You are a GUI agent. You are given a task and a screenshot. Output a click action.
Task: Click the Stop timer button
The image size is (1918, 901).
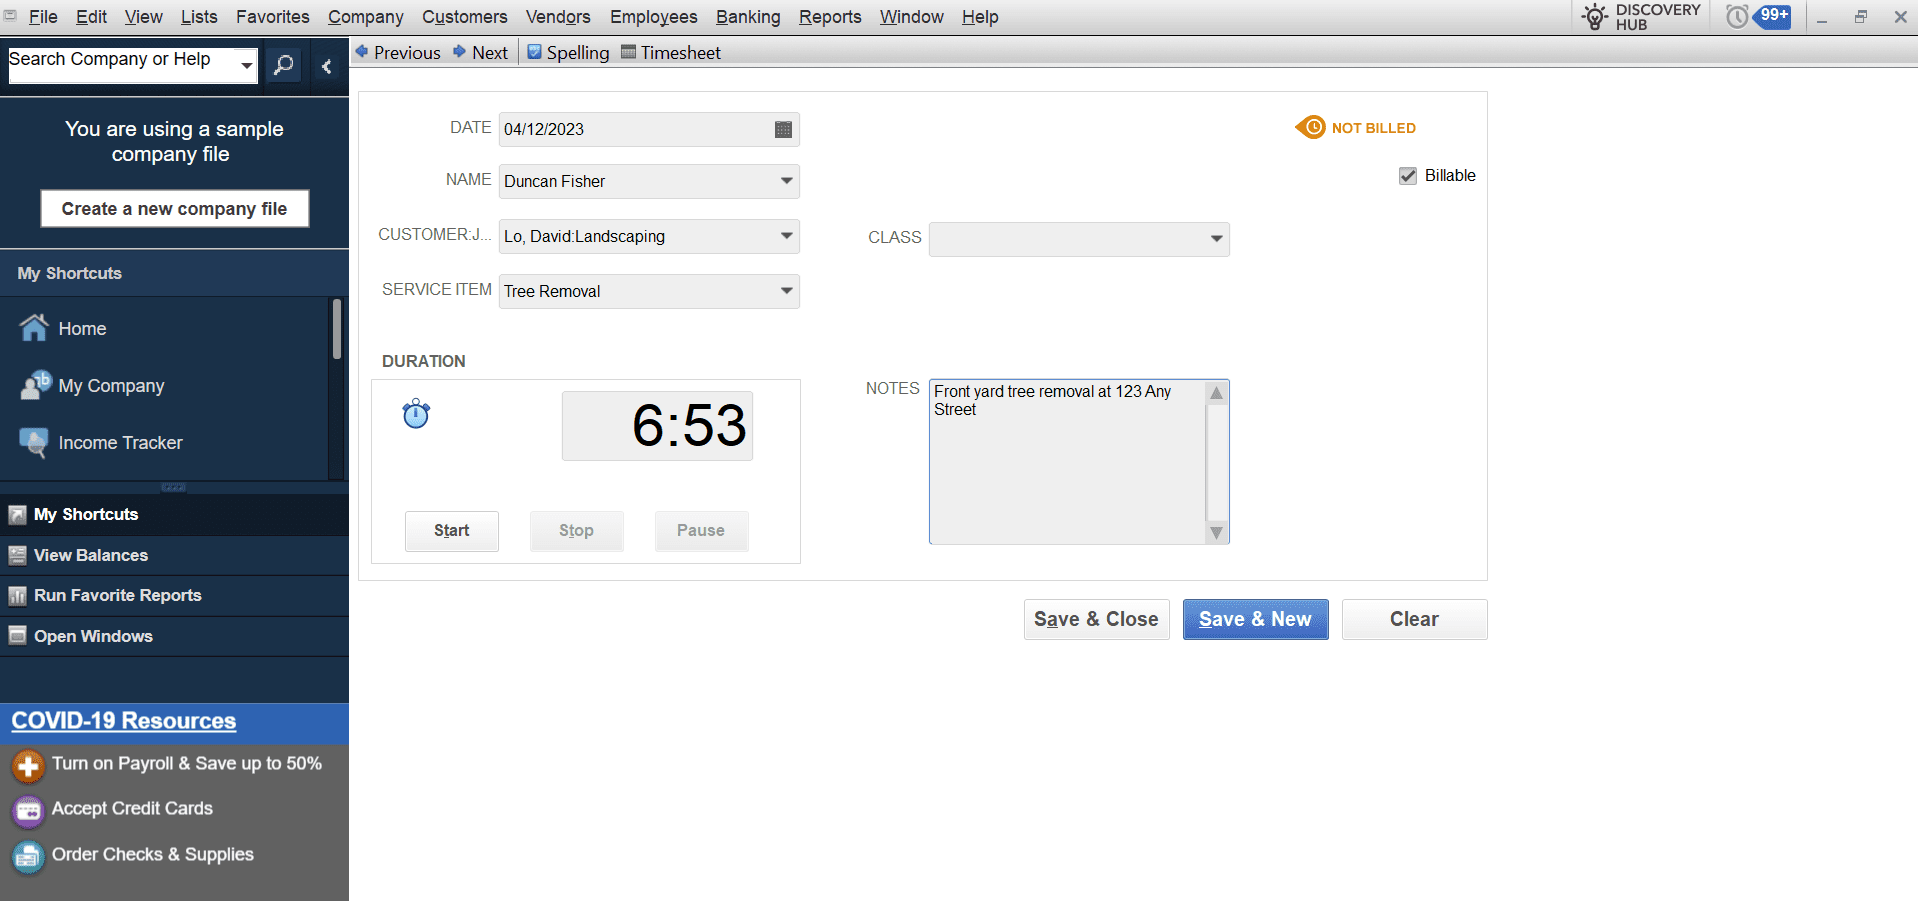[x=576, y=531]
